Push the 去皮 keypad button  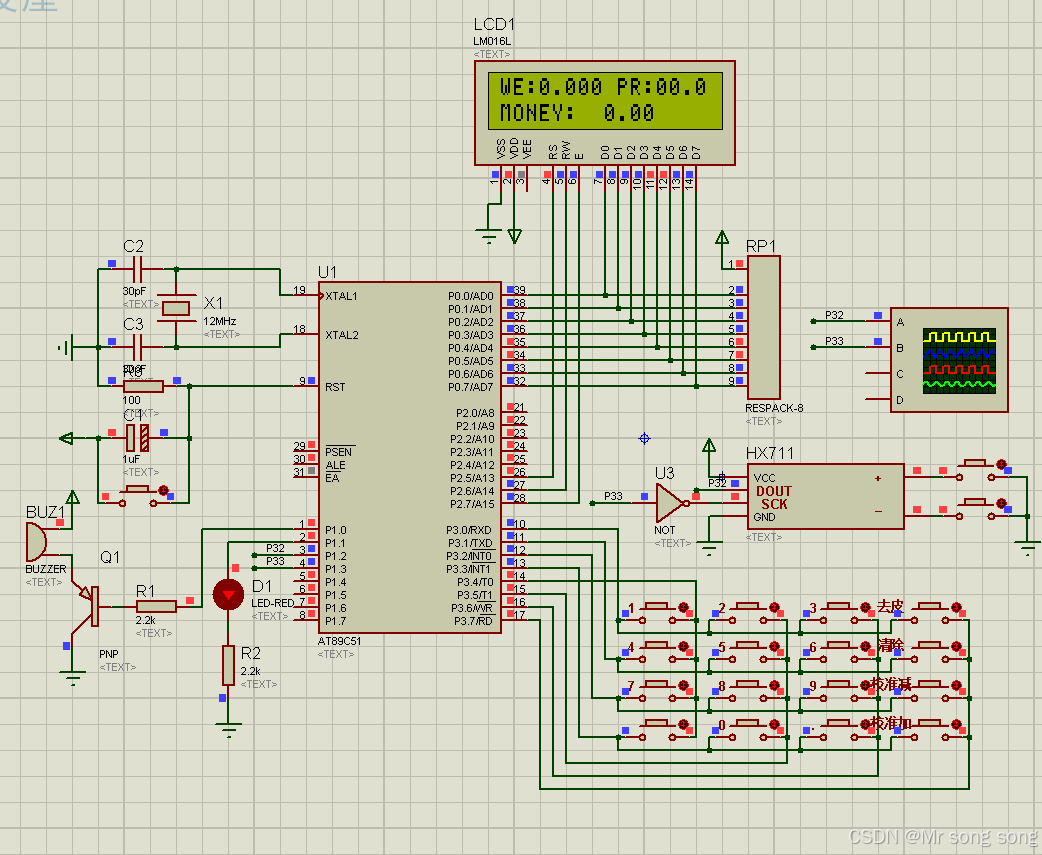(930, 613)
